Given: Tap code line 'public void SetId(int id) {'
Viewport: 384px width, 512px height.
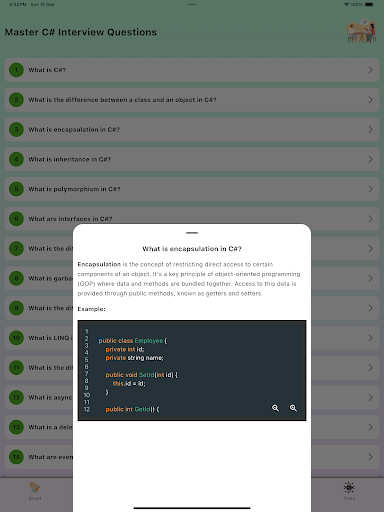Looking at the screenshot, I should tap(142, 375).
